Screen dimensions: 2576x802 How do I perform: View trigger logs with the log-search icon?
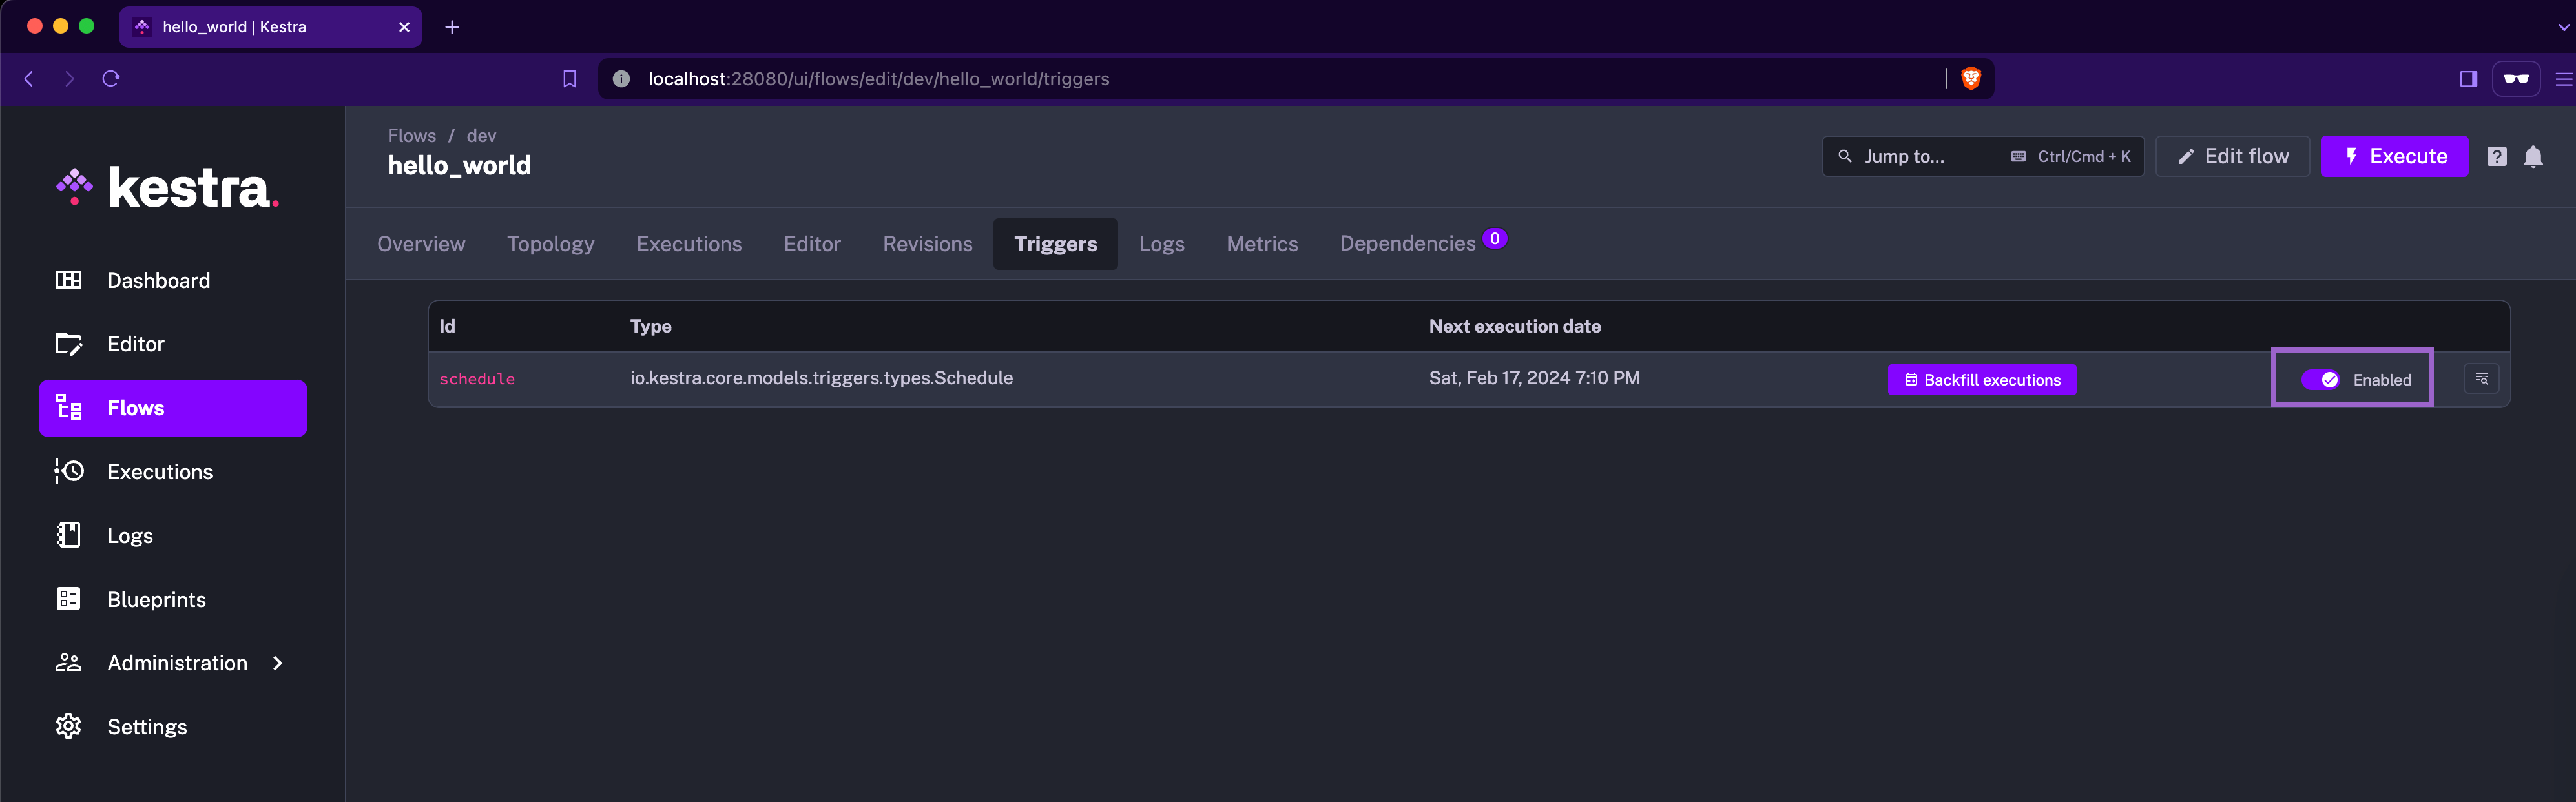click(2481, 379)
